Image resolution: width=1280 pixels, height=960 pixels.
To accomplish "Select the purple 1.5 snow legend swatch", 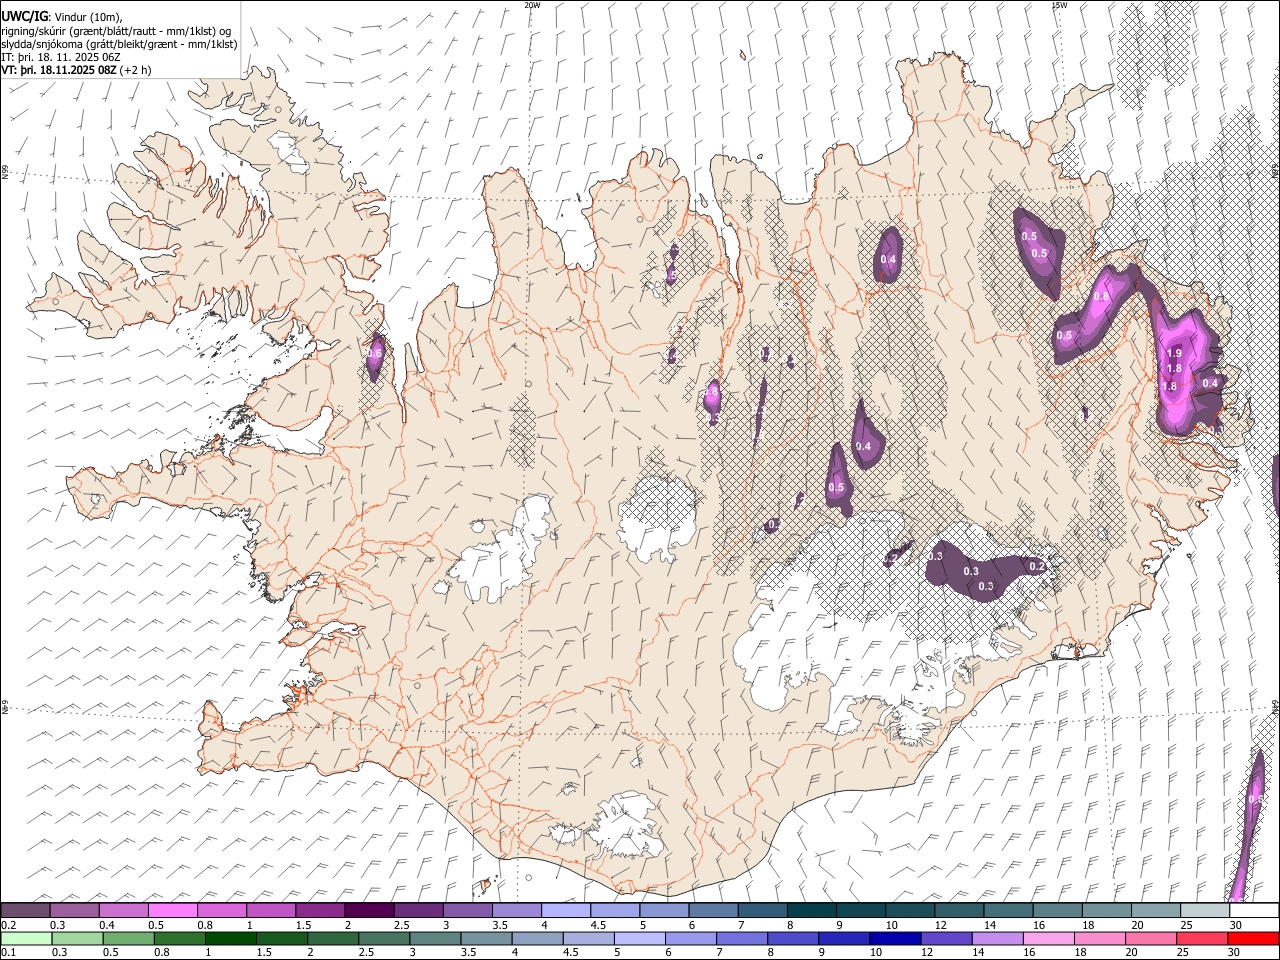I will [320, 910].
